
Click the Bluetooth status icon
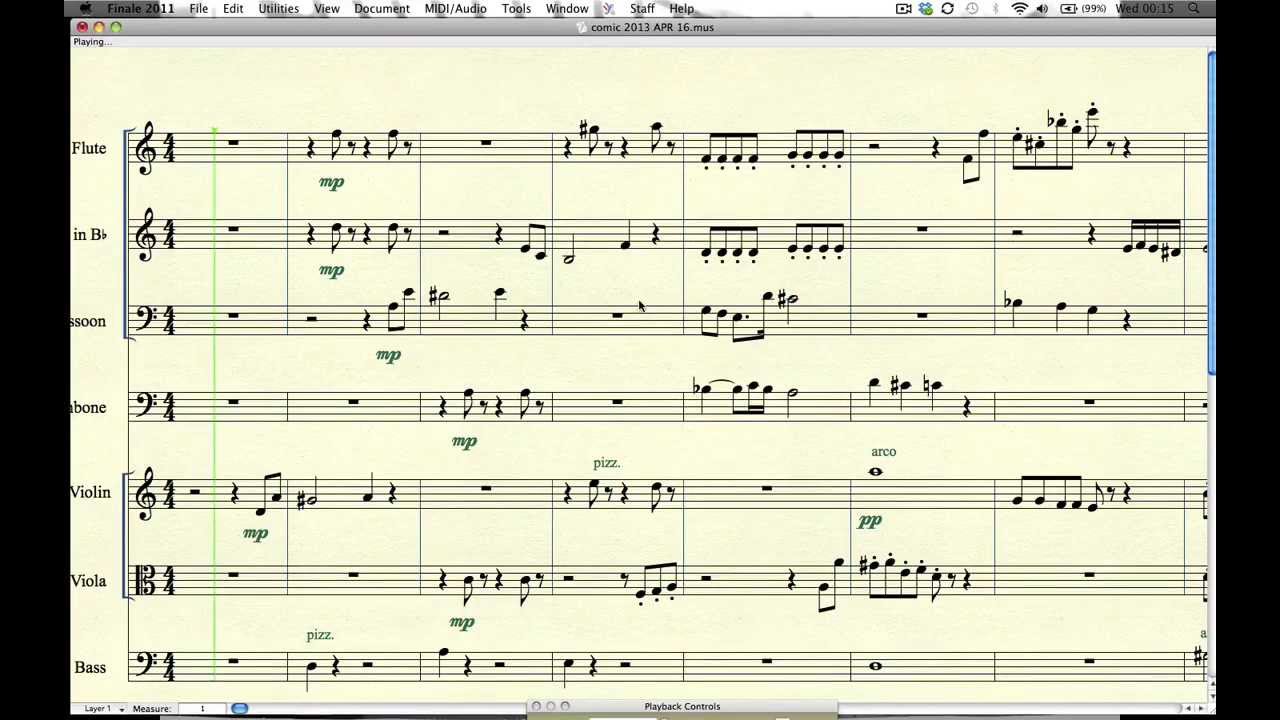996,9
